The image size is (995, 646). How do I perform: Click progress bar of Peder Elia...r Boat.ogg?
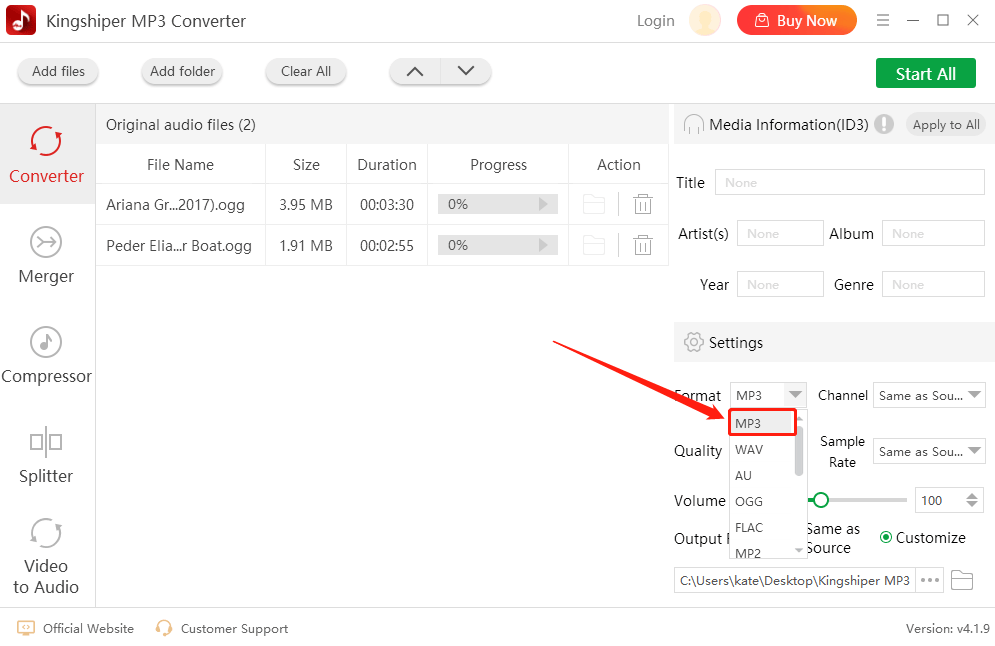[x=498, y=245]
